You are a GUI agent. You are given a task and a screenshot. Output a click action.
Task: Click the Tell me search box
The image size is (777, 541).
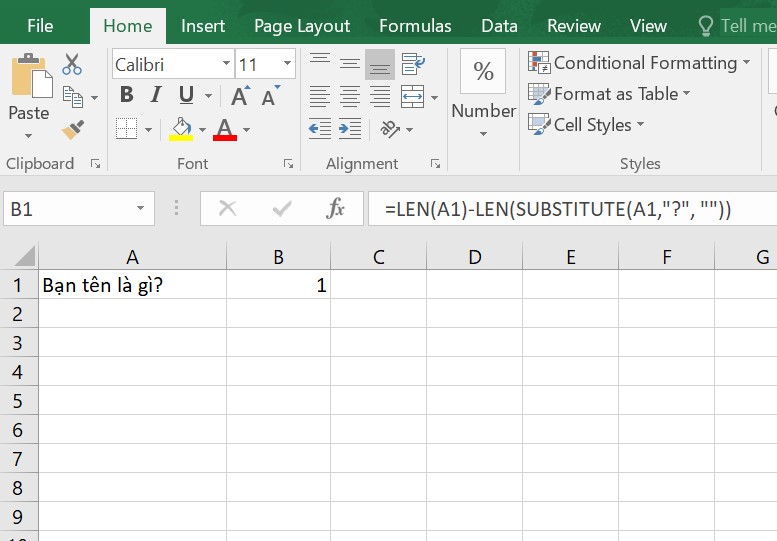(736, 26)
